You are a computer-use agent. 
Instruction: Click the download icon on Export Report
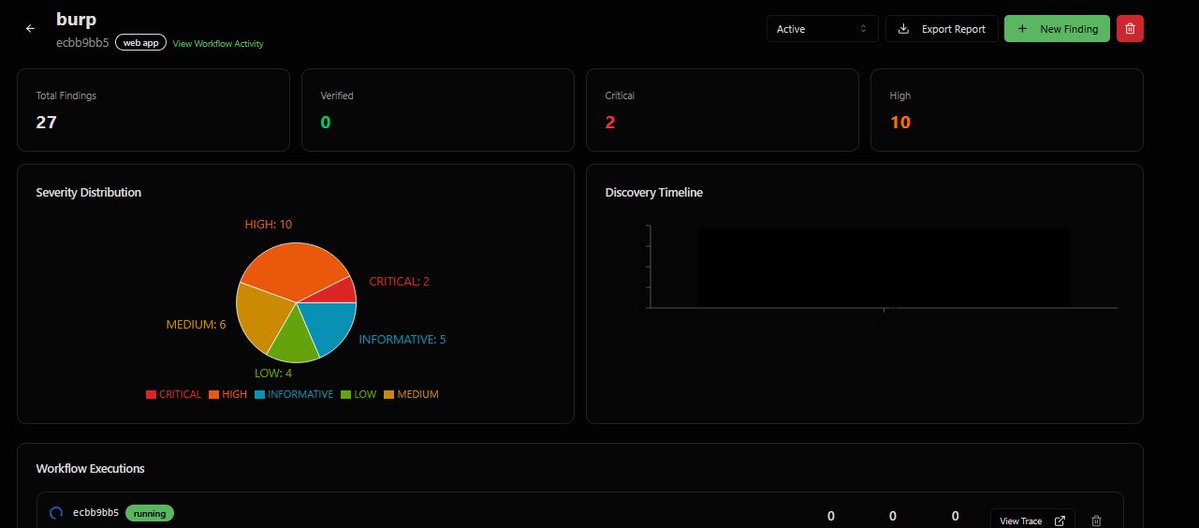click(x=902, y=29)
